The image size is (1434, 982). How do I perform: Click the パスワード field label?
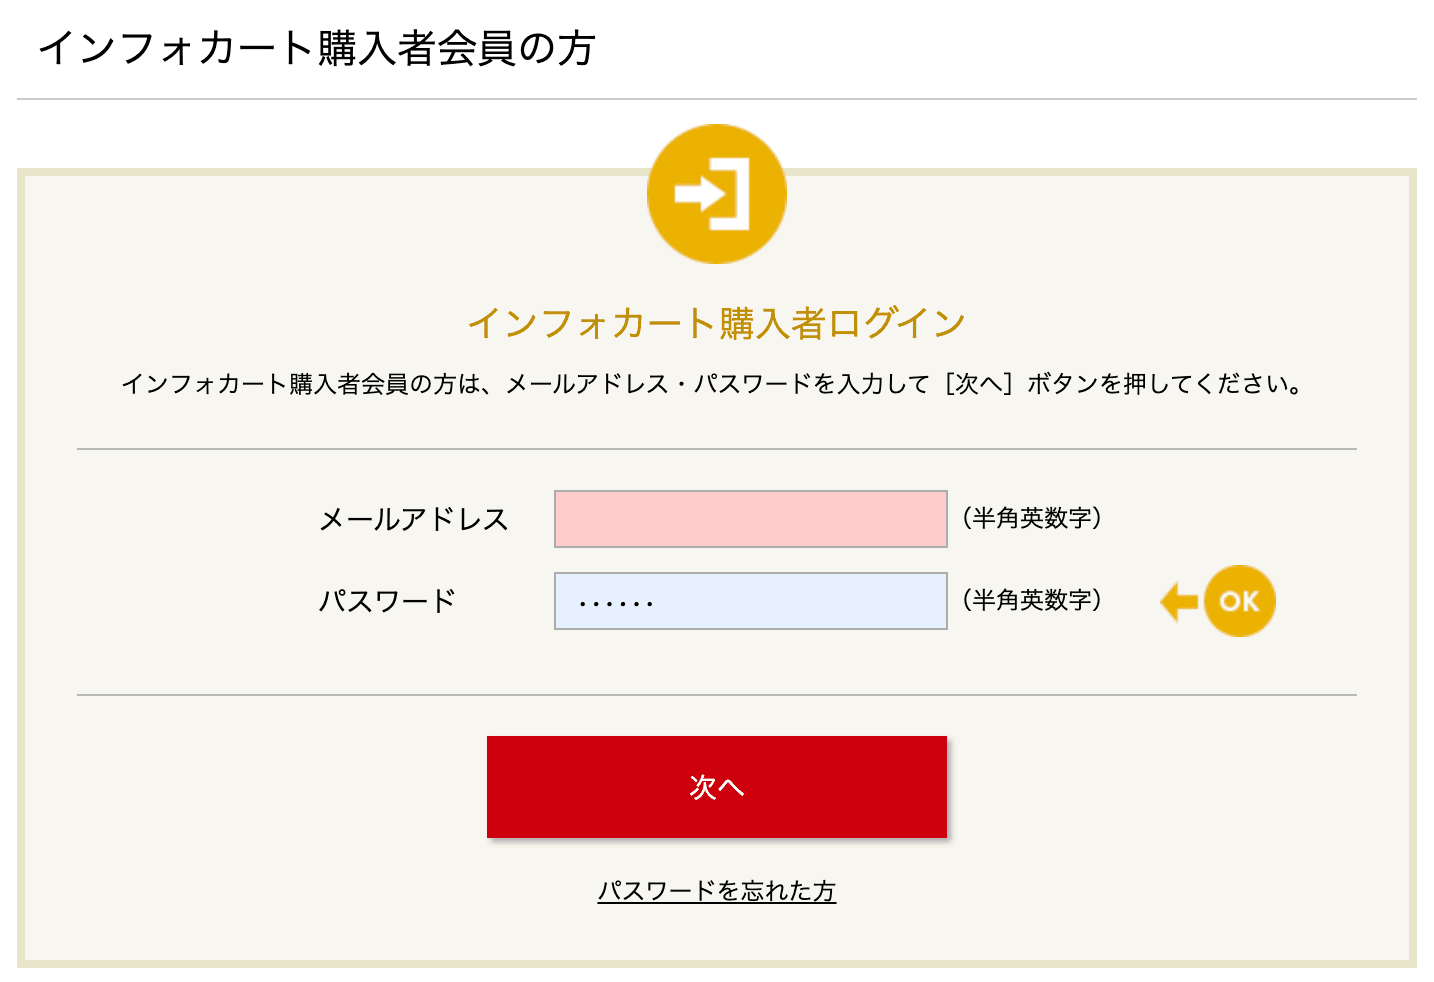point(387,601)
